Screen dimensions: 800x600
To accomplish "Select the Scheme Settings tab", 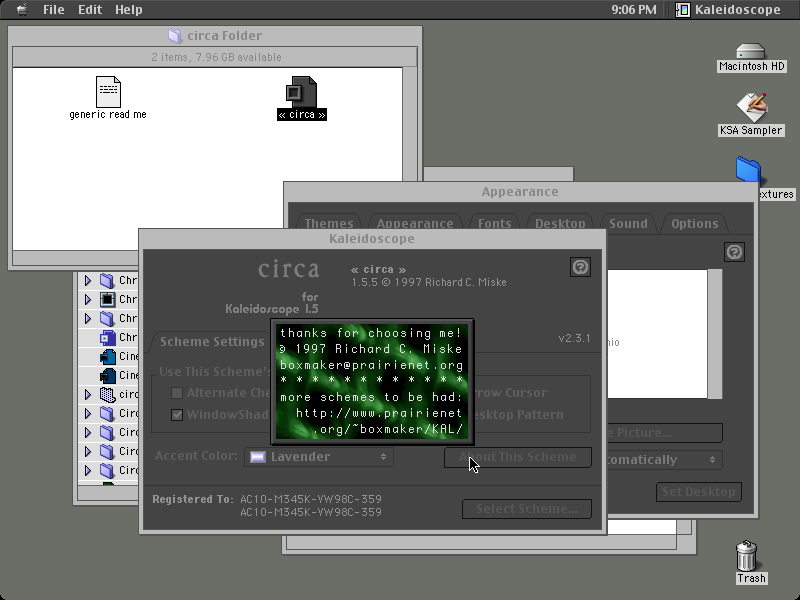I will 212,342.
